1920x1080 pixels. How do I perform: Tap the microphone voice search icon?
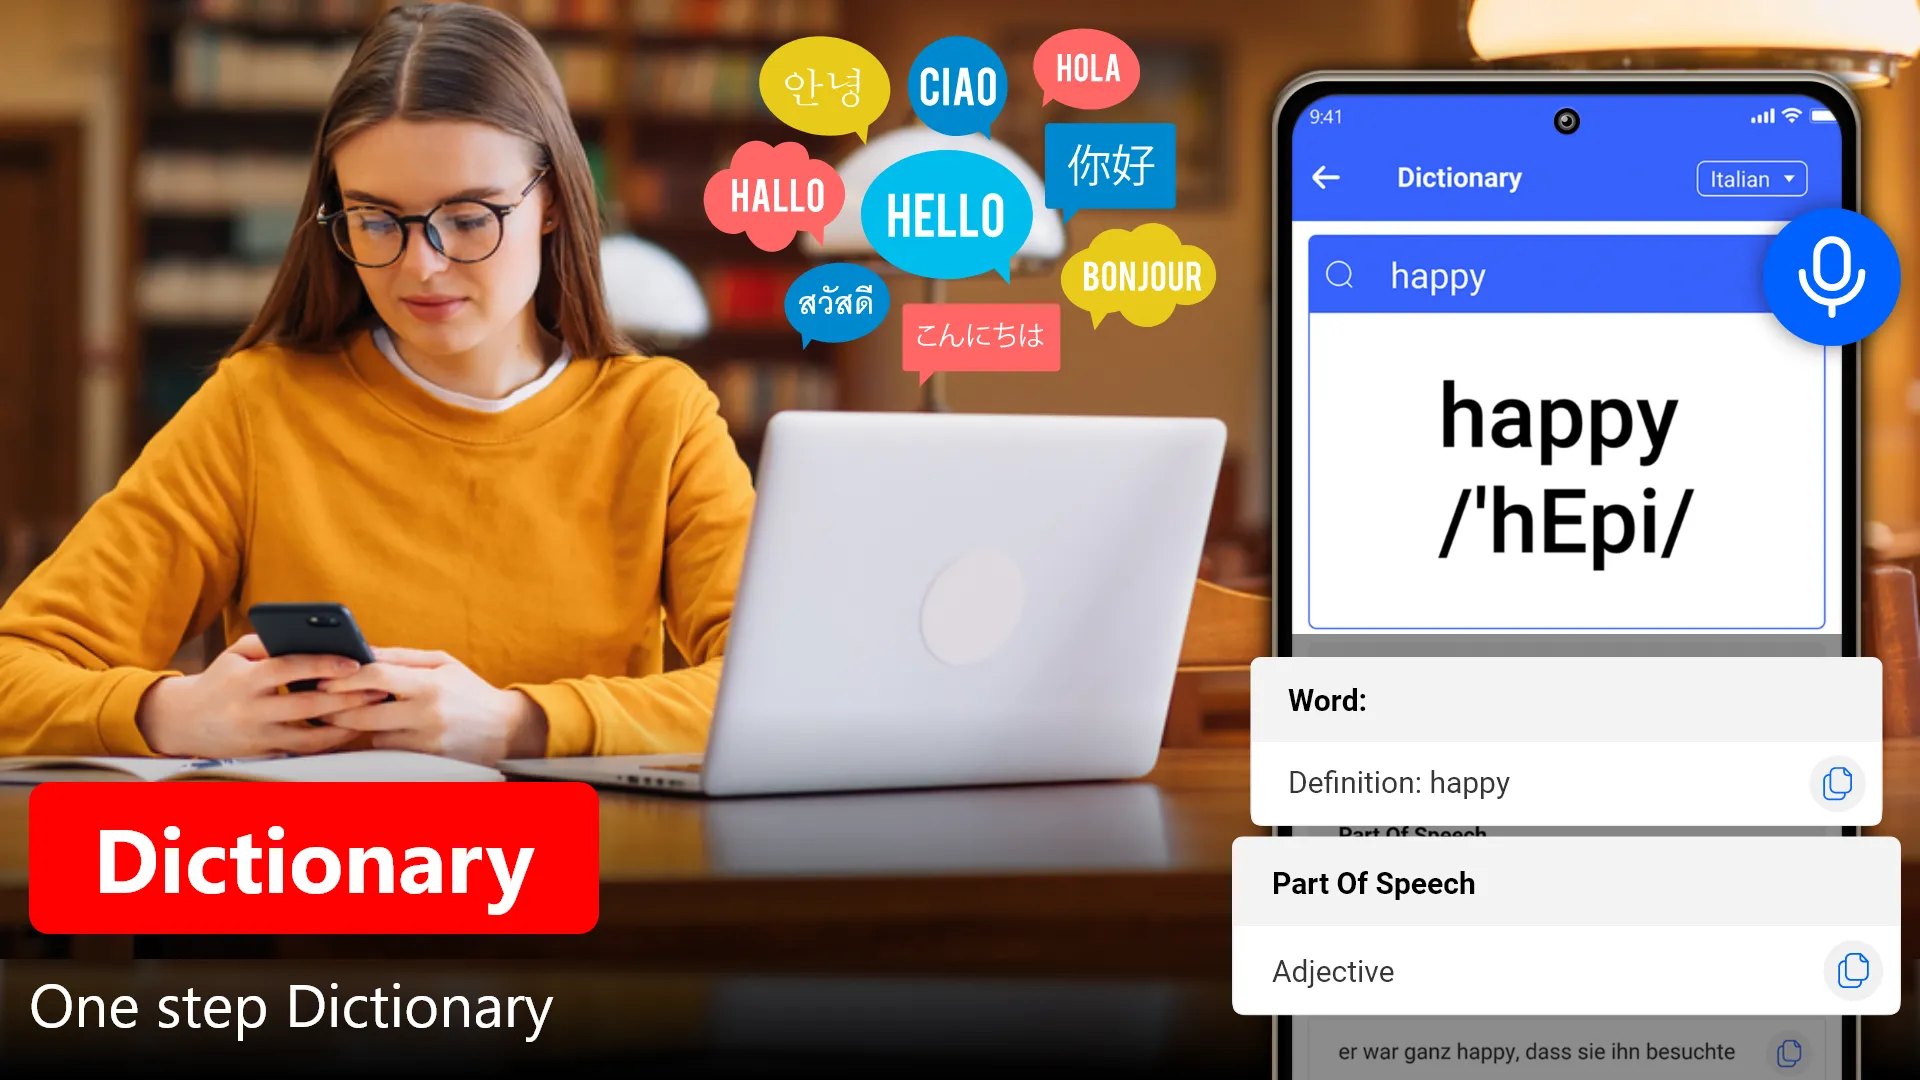[1832, 273]
